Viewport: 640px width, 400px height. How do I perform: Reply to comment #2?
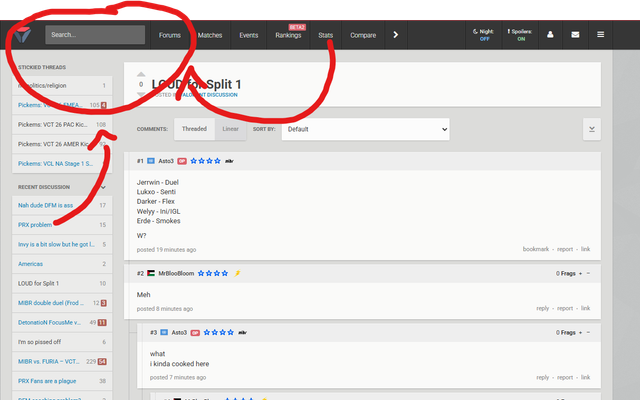point(542,308)
